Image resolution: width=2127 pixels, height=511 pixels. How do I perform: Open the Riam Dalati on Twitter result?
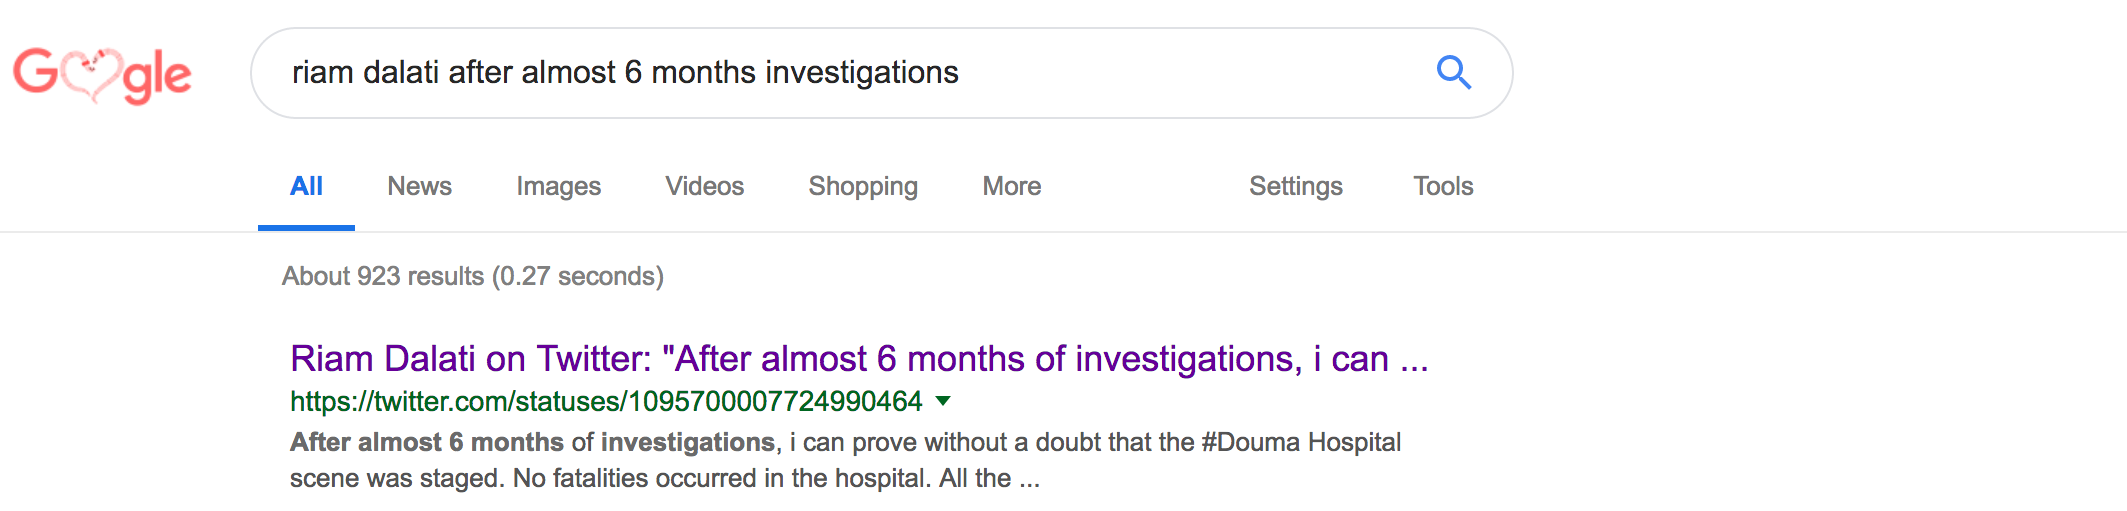pos(859,359)
